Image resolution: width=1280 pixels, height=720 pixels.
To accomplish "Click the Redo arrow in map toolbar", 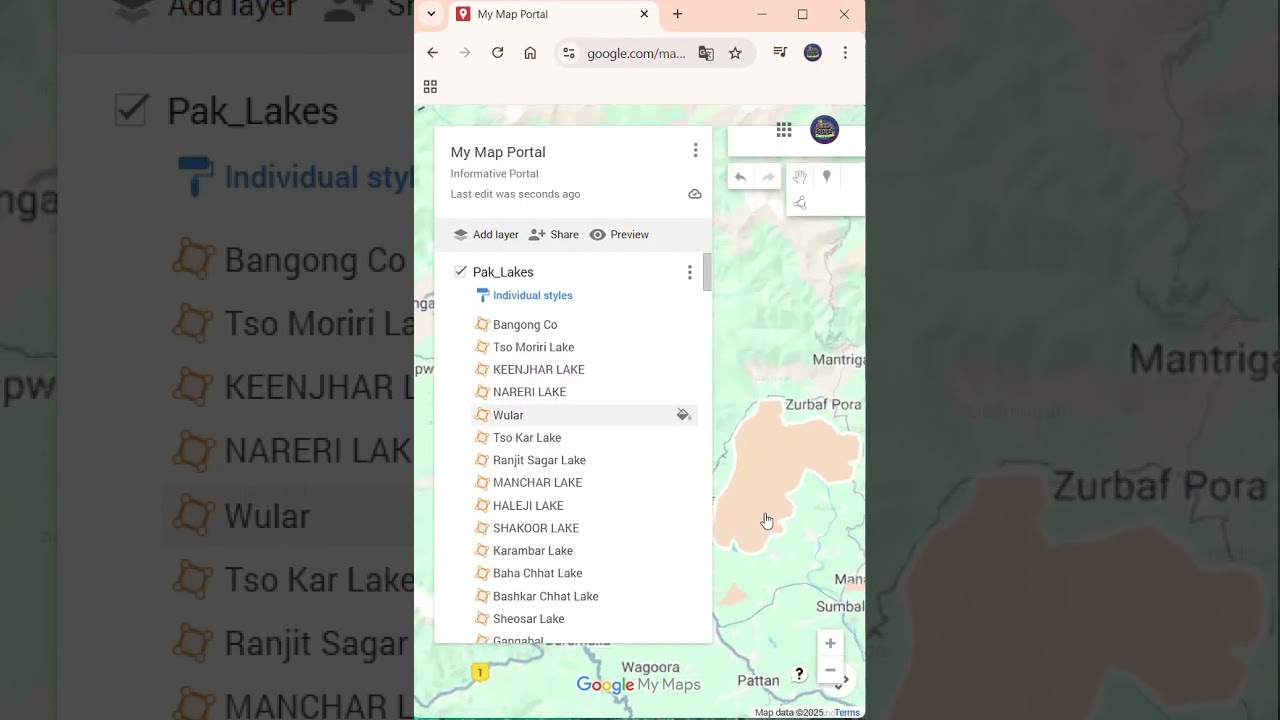I will coord(768,177).
